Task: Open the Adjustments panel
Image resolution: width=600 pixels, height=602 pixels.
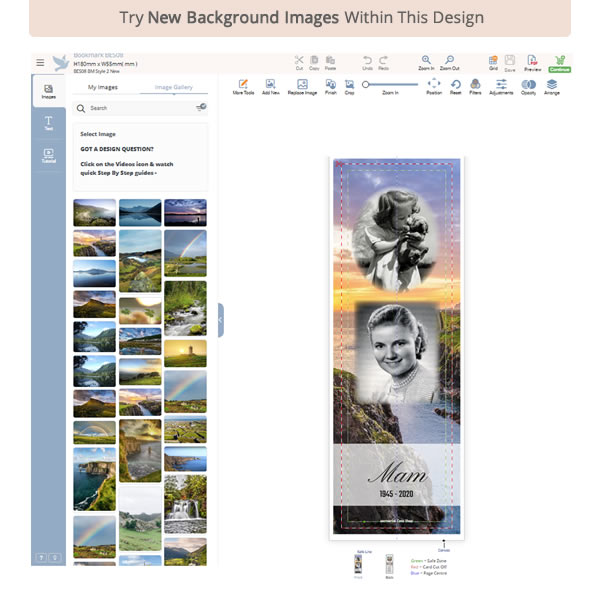Action: tap(501, 87)
